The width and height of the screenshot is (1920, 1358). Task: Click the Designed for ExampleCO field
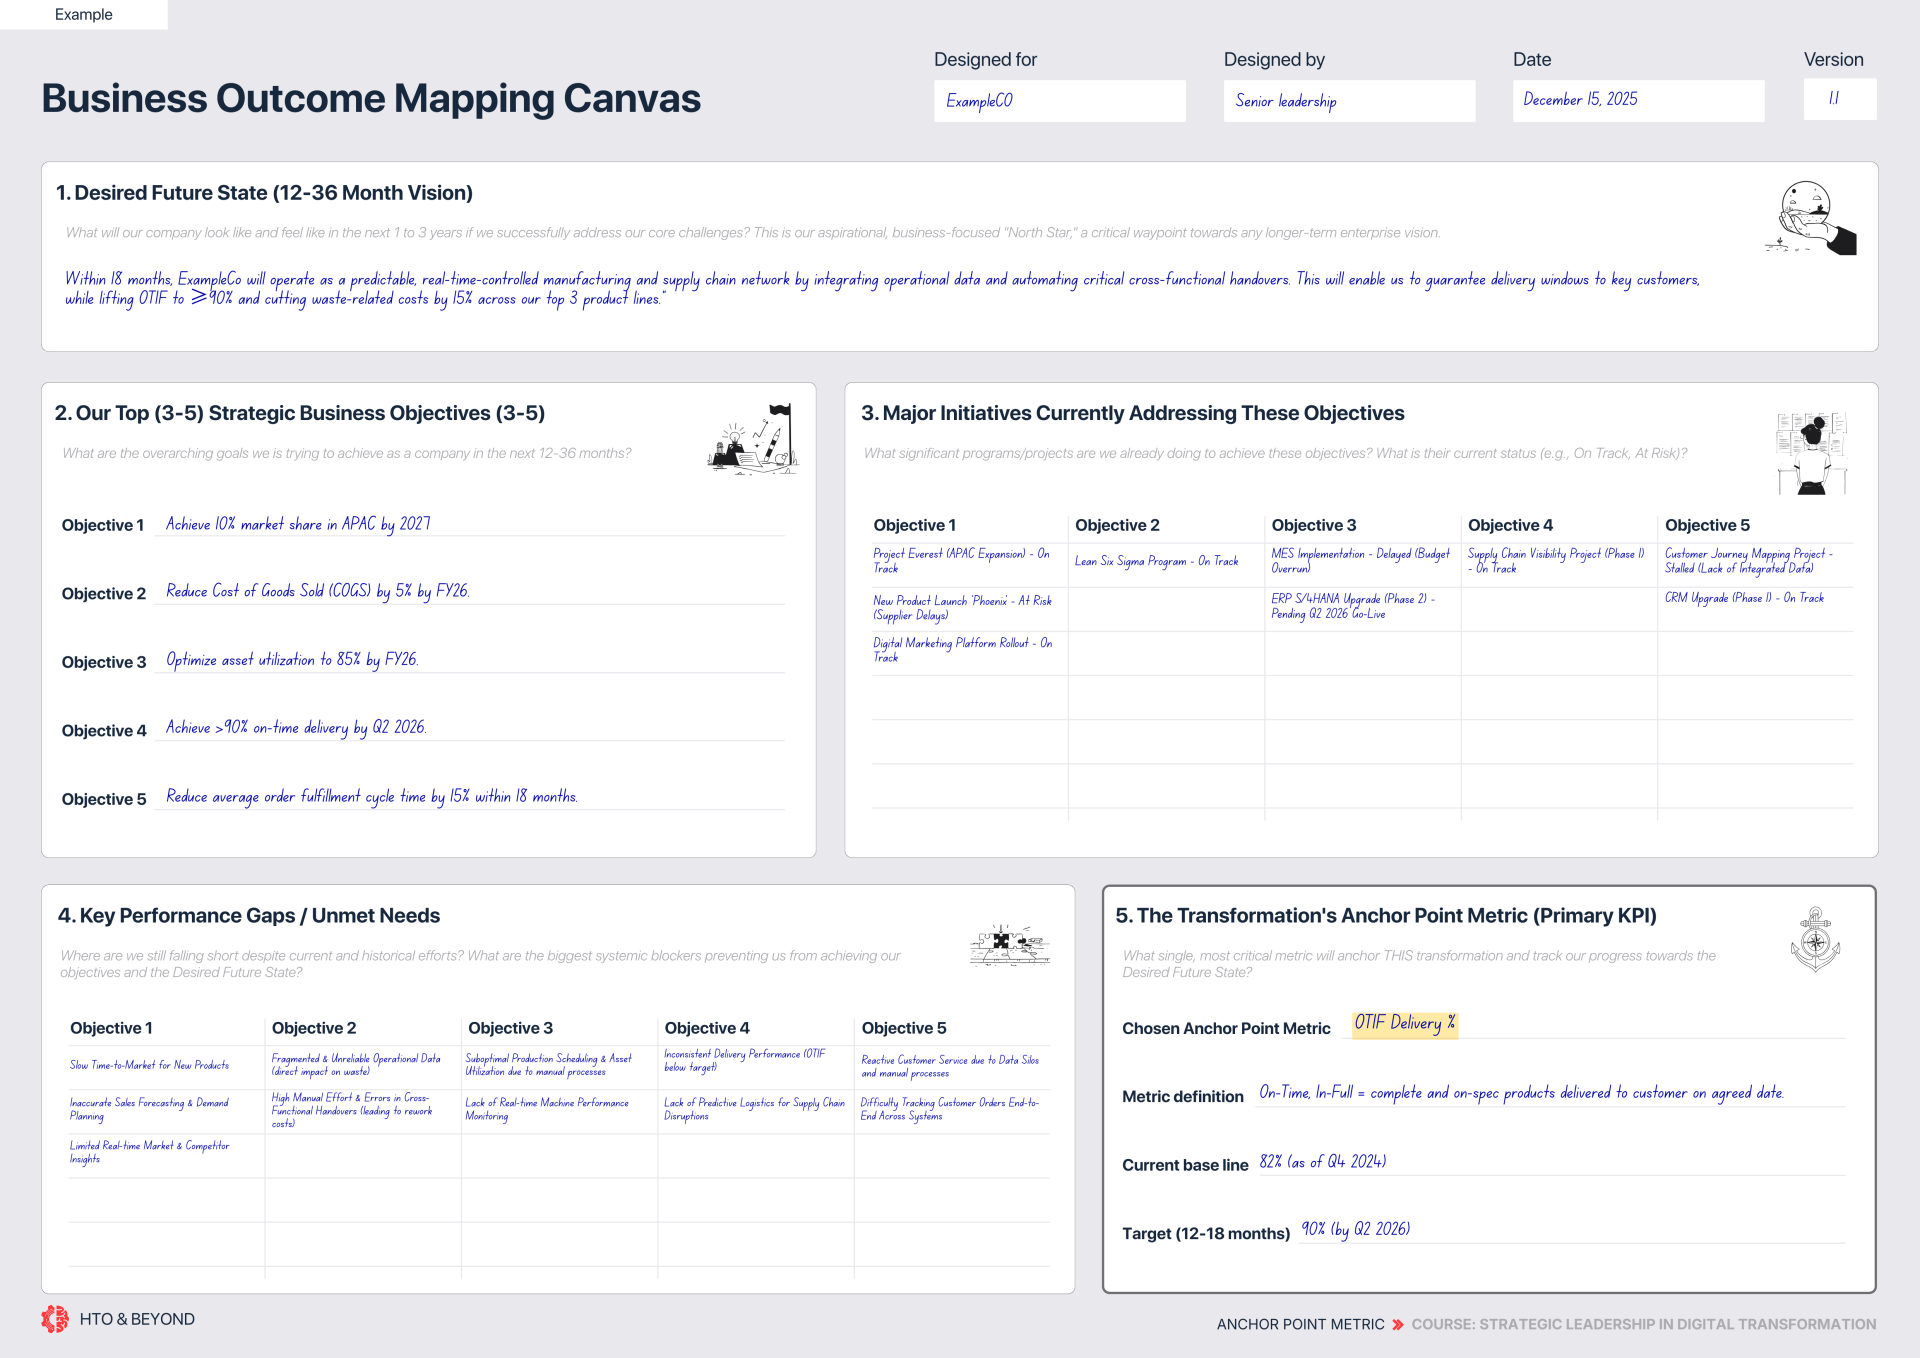[1059, 101]
